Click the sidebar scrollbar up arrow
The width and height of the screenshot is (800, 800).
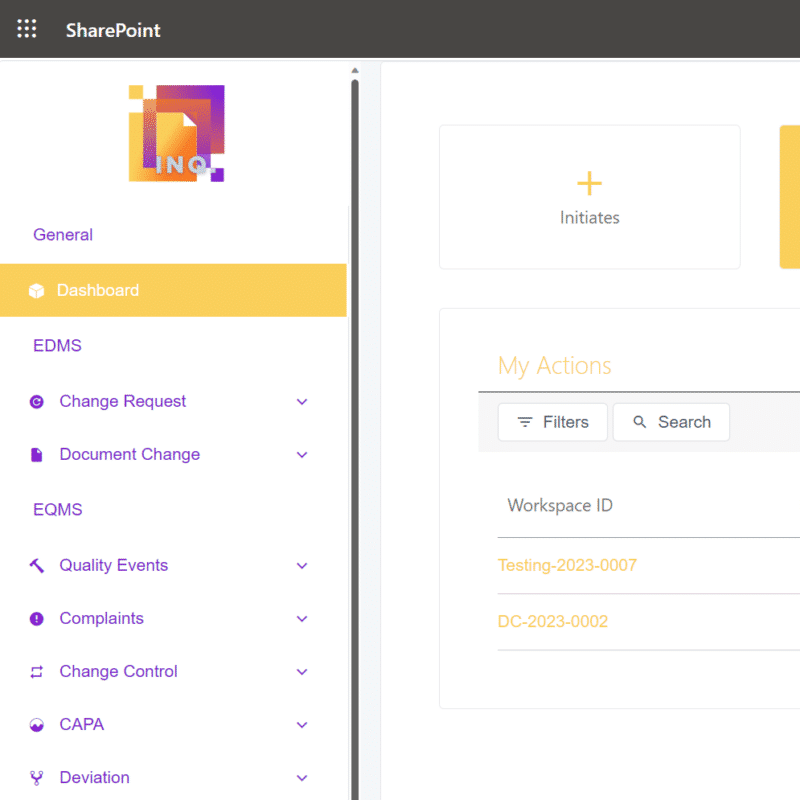(355, 70)
